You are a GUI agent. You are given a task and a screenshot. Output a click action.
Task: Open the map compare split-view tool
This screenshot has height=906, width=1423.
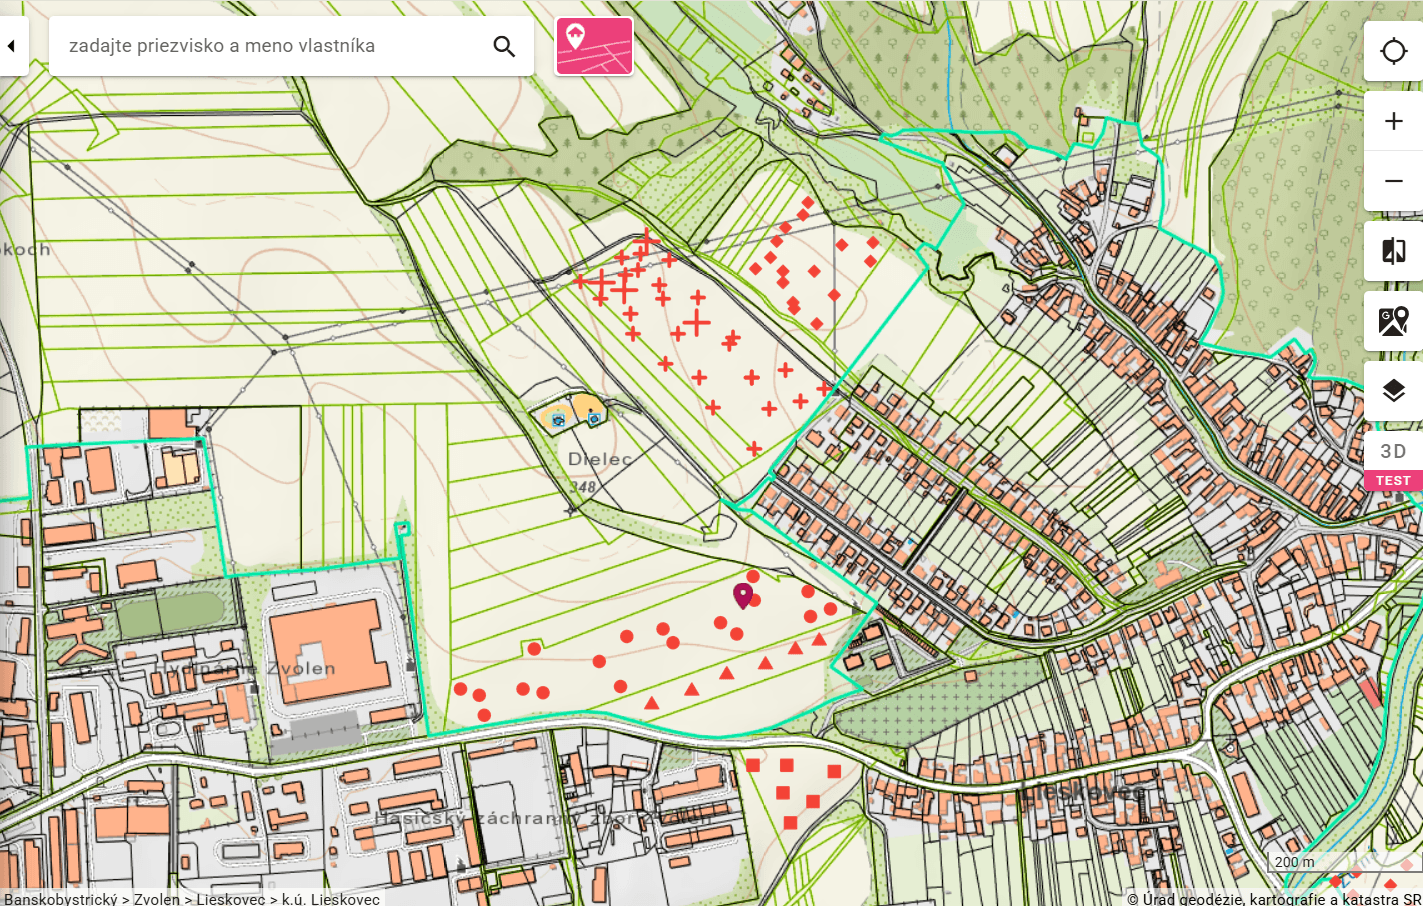coord(1393,251)
